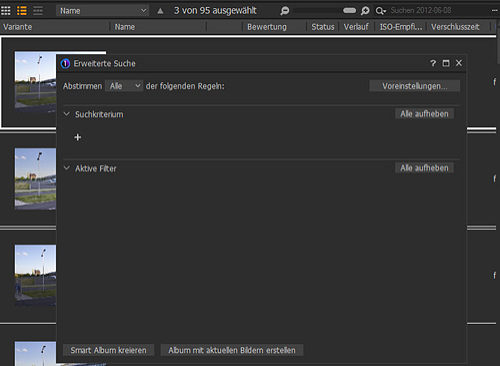This screenshot has width=500, height=366.
Task: Click the thumbnail size slider handle
Action: (x=349, y=11)
